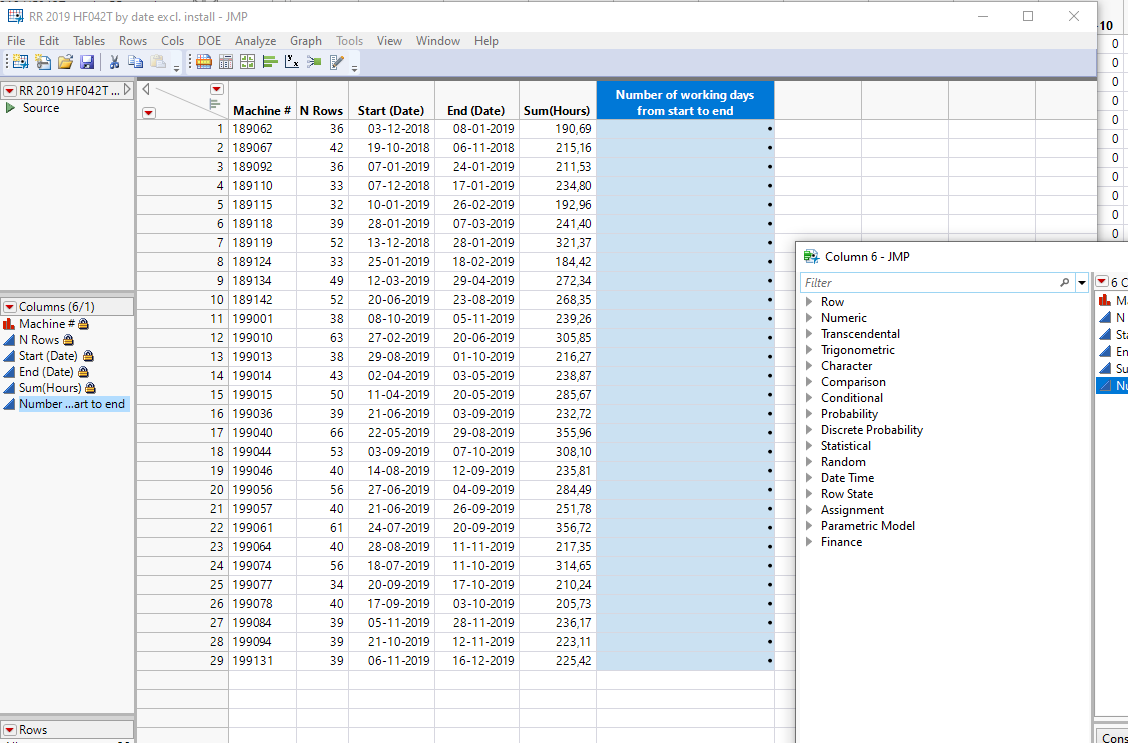Click the formula Filter search field
1128x743 pixels.
(930, 283)
